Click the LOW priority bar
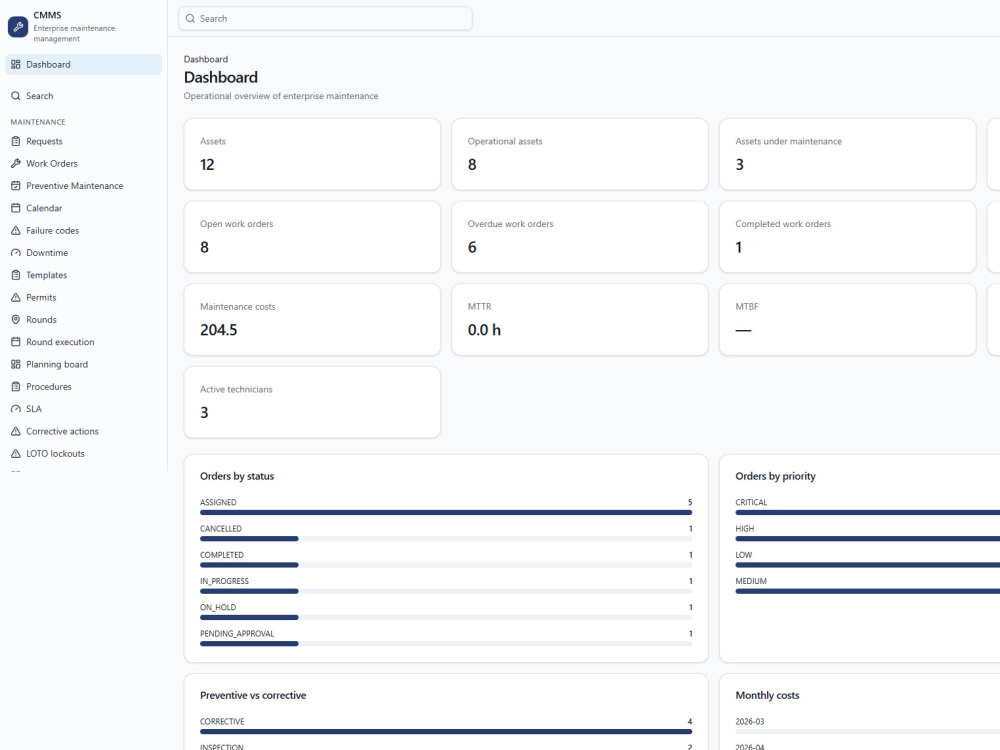 (x=867, y=565)
